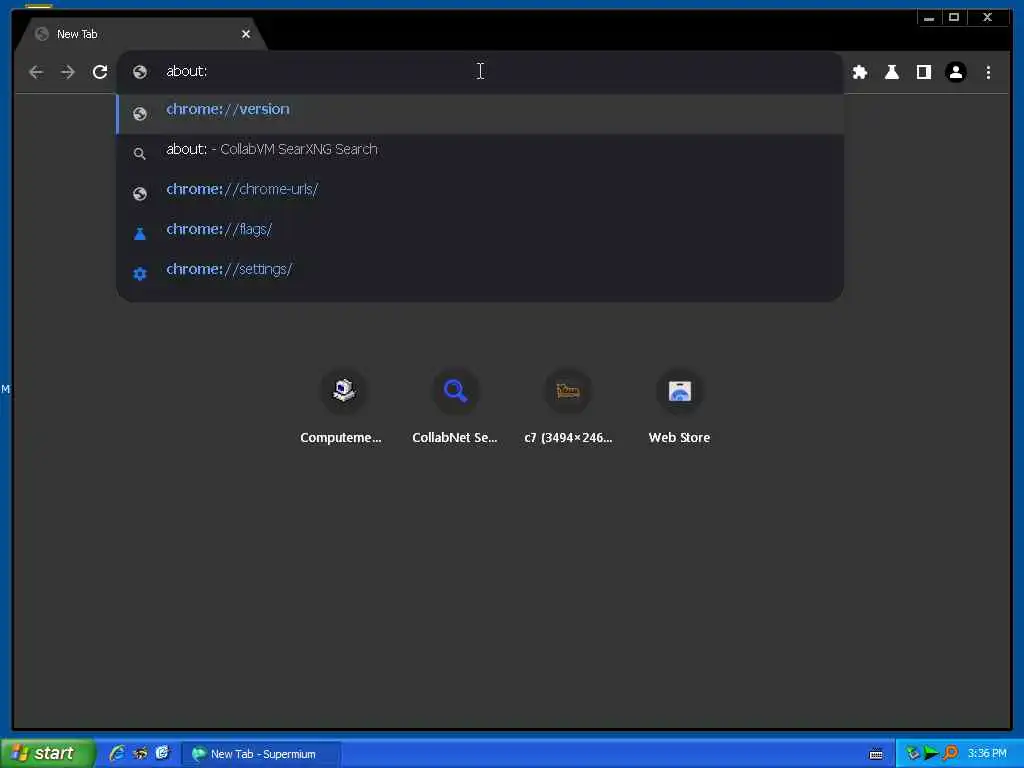Open the Experiments flask icon in toolbar
The image size is (1024, 768).
click(891, 72)
